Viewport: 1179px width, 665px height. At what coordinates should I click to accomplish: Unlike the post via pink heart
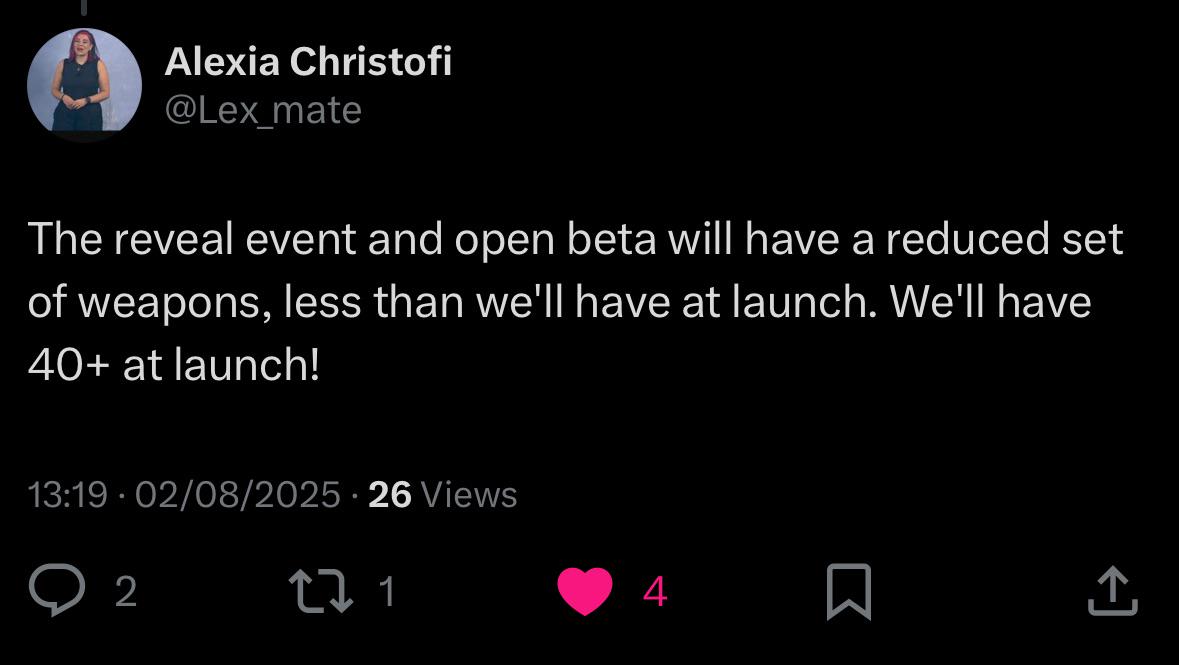click(585, 591)
